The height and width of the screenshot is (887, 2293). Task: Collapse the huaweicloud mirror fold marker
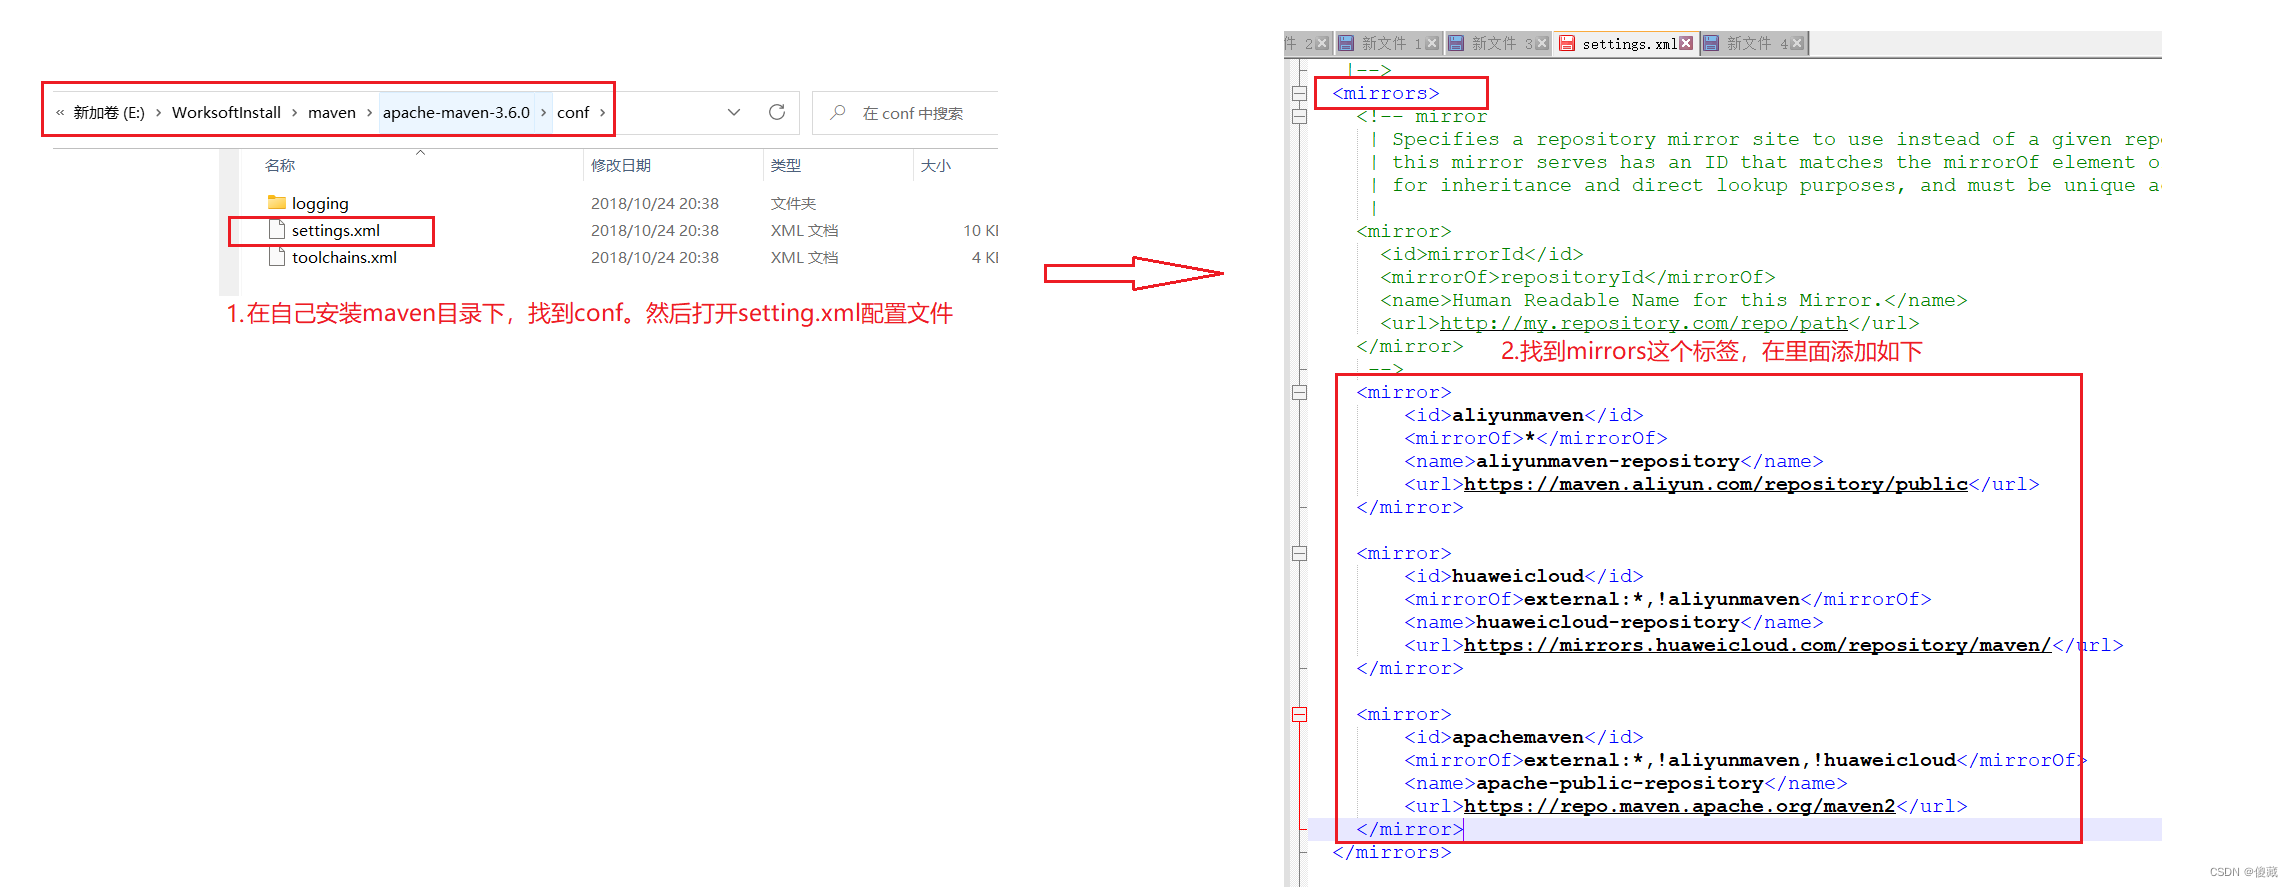coord(1299,553)
